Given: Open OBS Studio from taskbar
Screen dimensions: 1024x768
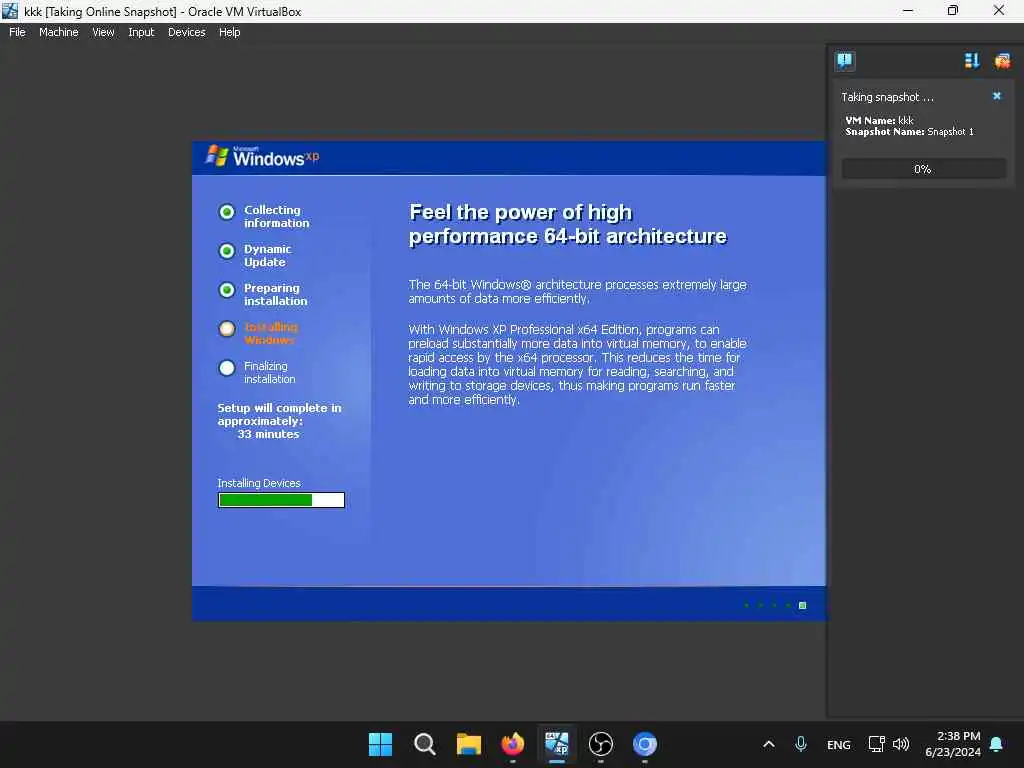Looking at the screenshot, I should [601, 744].
